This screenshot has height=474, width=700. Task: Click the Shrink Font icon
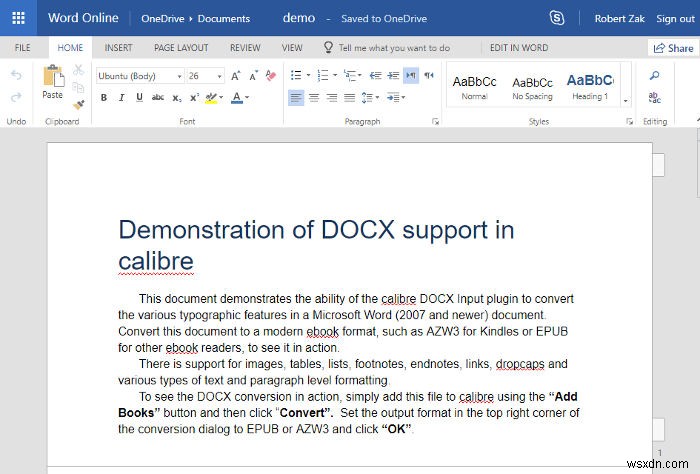pos(254,76)
